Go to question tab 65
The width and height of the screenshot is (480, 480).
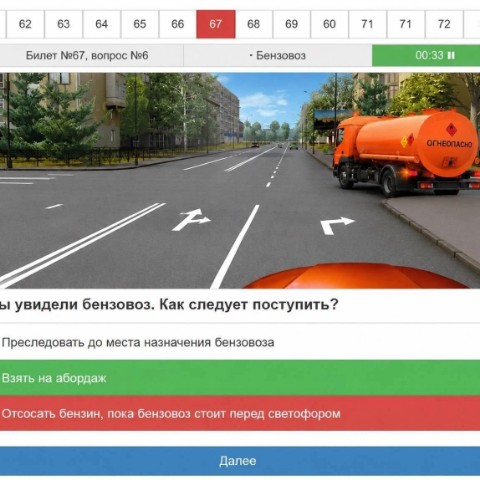pyautogui.click(x=140, y=24)
